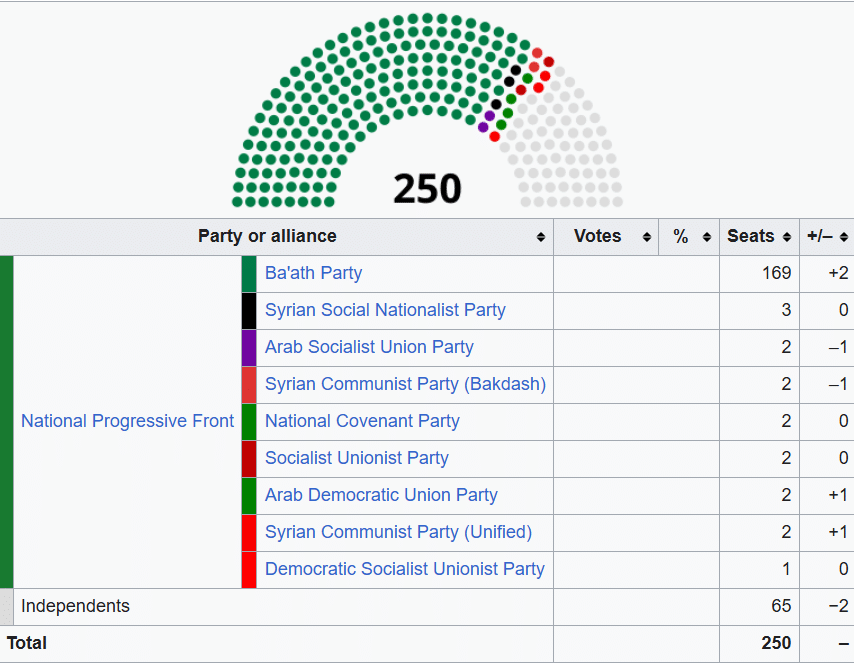This screenshot has width=854, height=663.
Task: Visit the National Covenant Party page
Action: 362,421
